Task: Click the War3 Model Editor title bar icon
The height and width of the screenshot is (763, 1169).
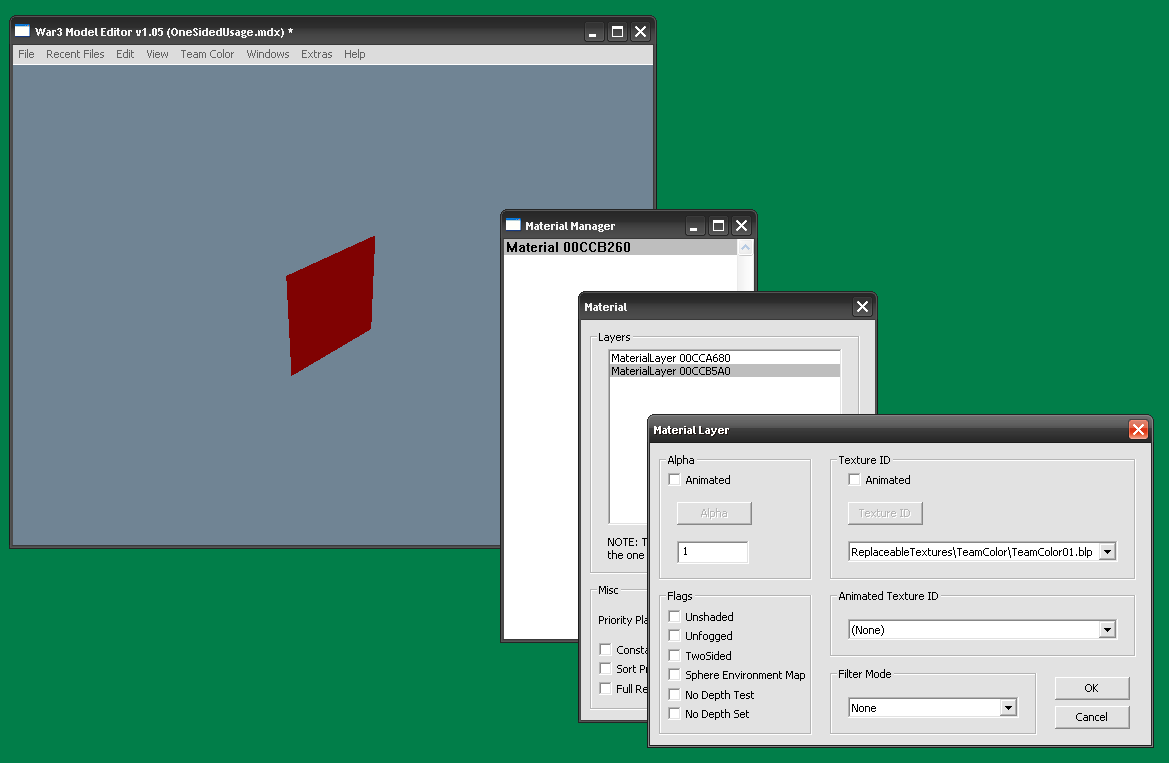Action: coord(22,31)
